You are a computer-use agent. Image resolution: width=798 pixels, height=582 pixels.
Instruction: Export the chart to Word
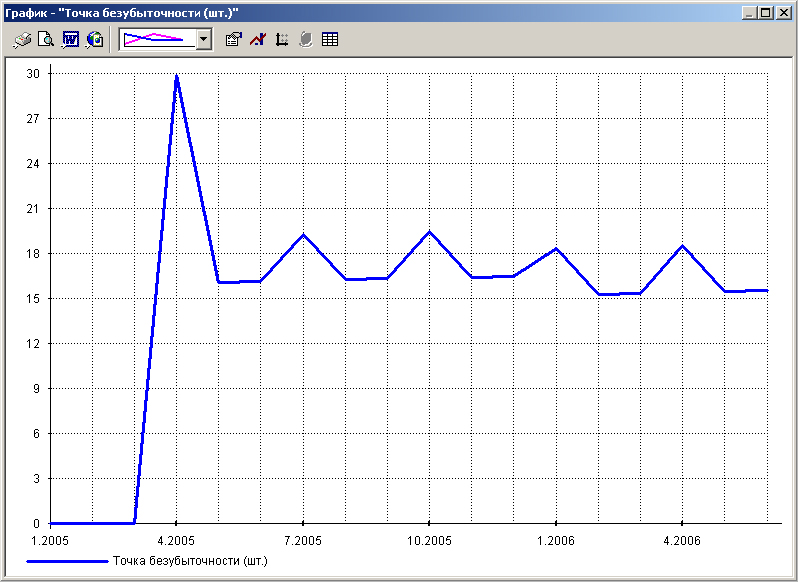click(70, 40)
